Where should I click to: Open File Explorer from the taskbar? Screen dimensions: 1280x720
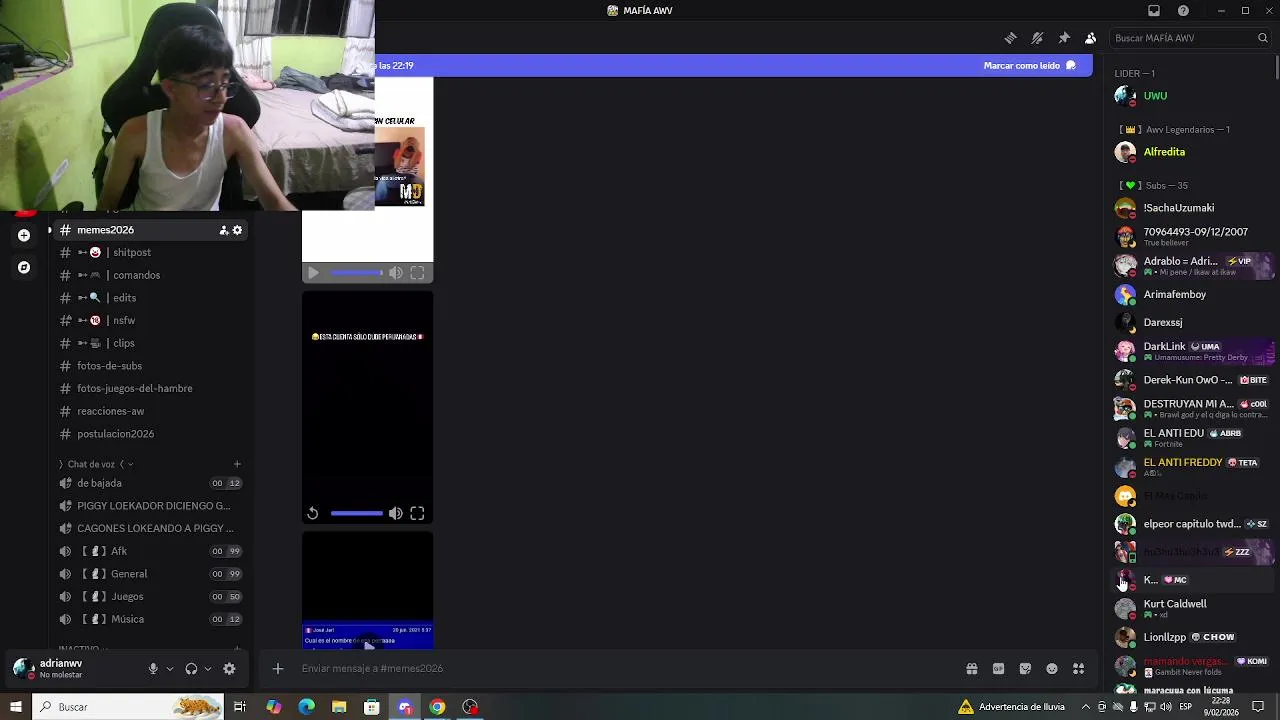(x=339, y=707)
